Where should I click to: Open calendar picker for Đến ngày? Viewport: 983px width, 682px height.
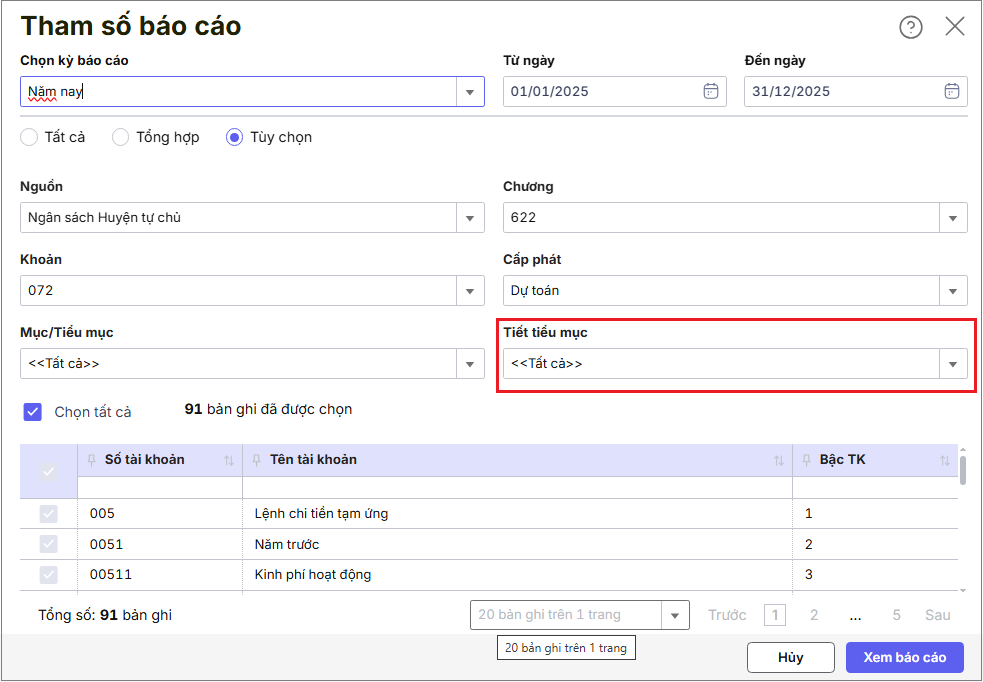[952, 91]
